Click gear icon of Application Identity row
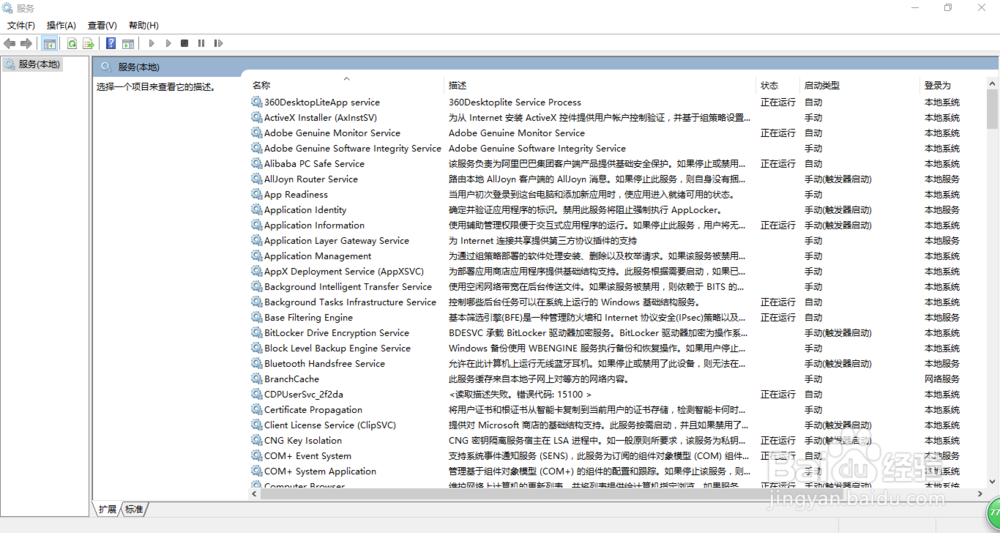The image size is (1000, 533). point(256,210)
